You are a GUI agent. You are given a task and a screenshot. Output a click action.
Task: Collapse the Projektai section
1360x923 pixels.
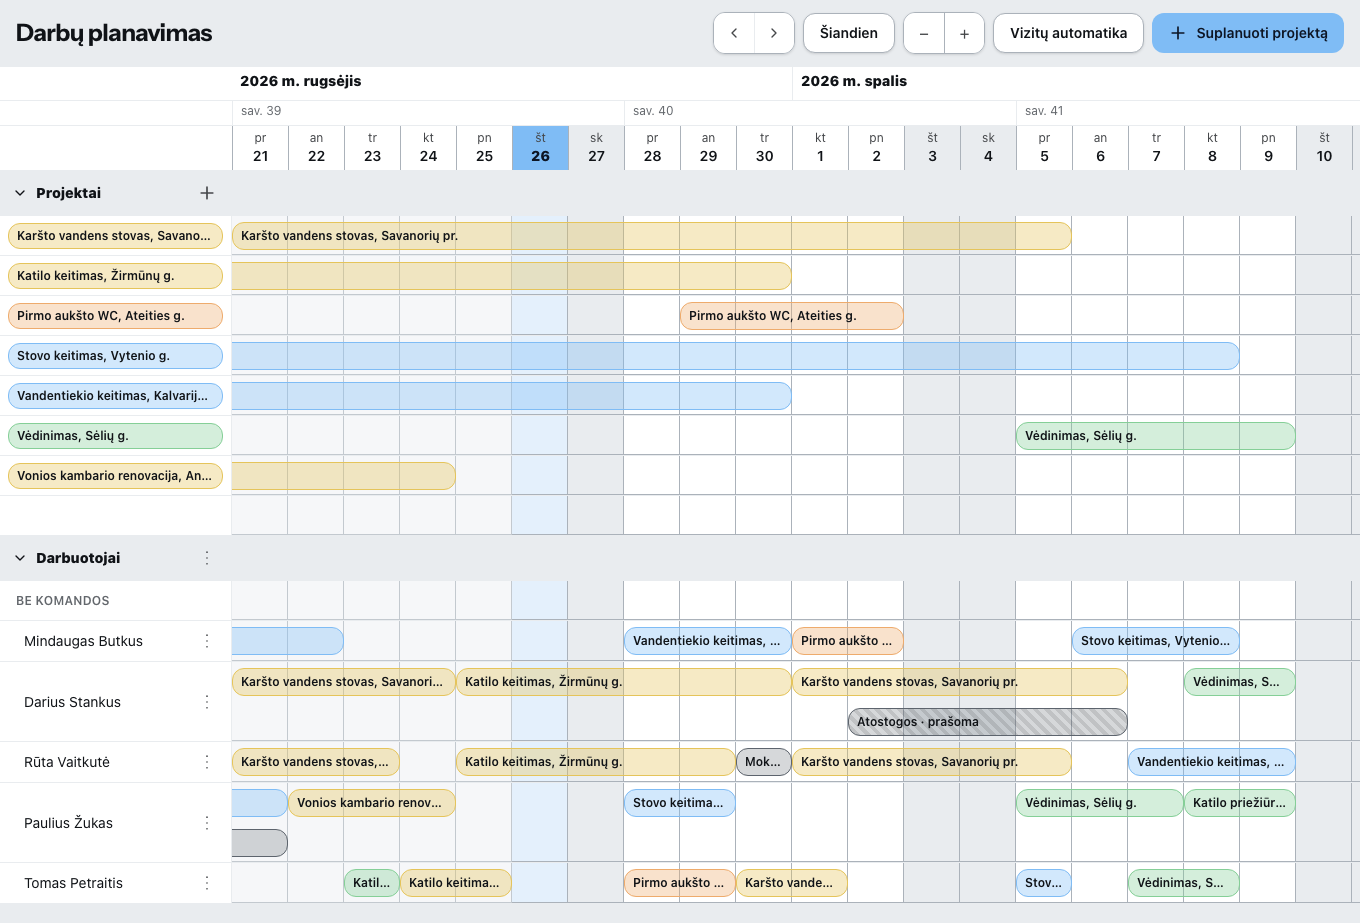click(20, 193)
